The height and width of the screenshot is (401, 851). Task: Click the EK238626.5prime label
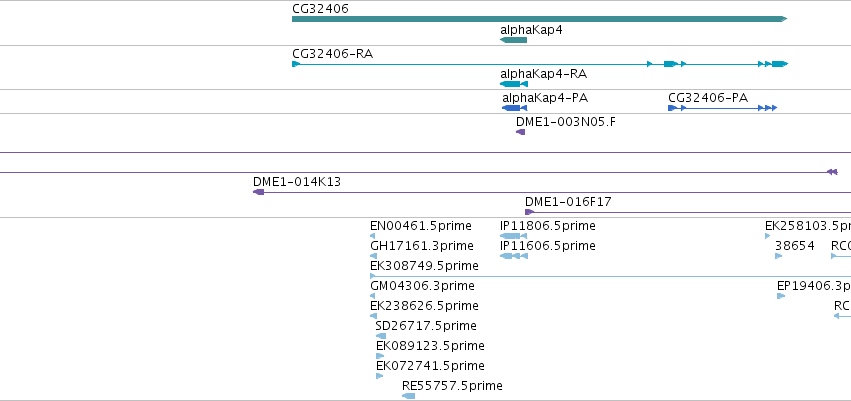[x=424, y=305]
